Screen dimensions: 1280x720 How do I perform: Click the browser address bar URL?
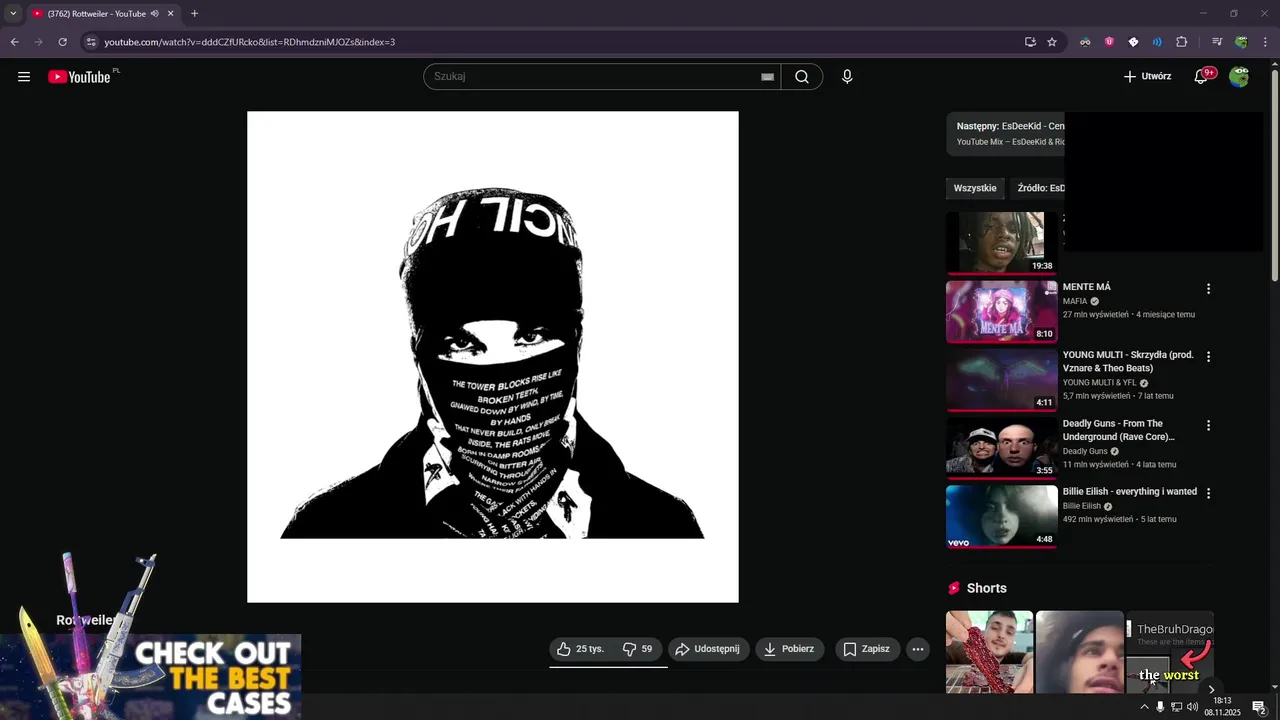point(250,42)
